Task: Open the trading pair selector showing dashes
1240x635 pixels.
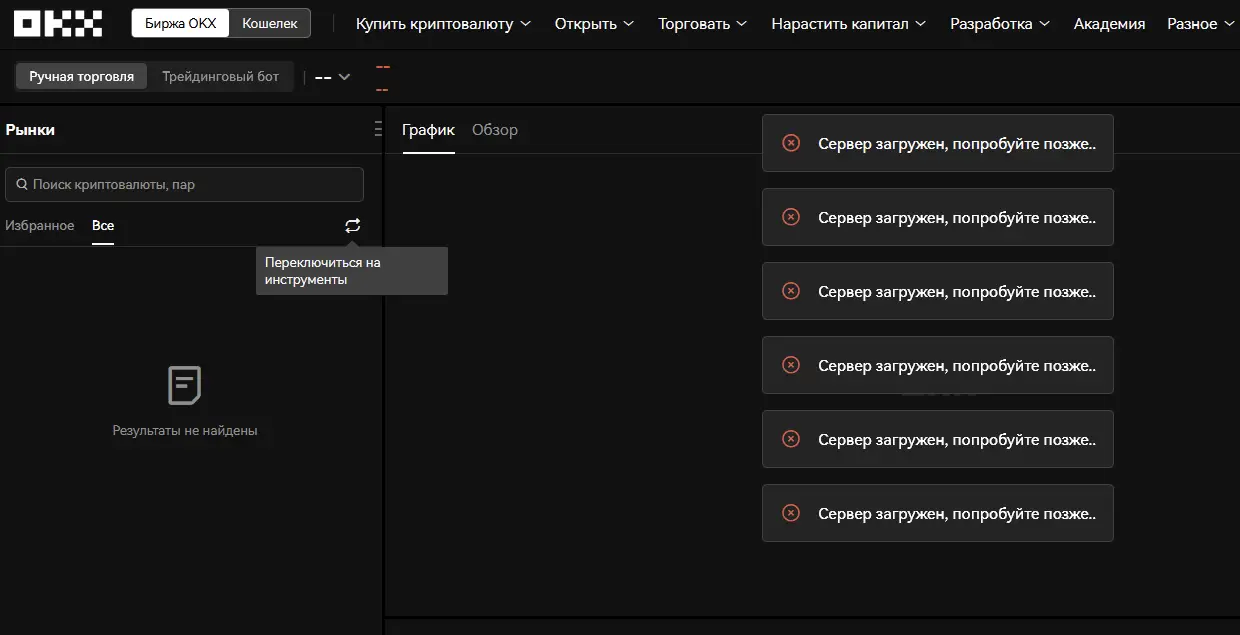Action: point(332,77)
